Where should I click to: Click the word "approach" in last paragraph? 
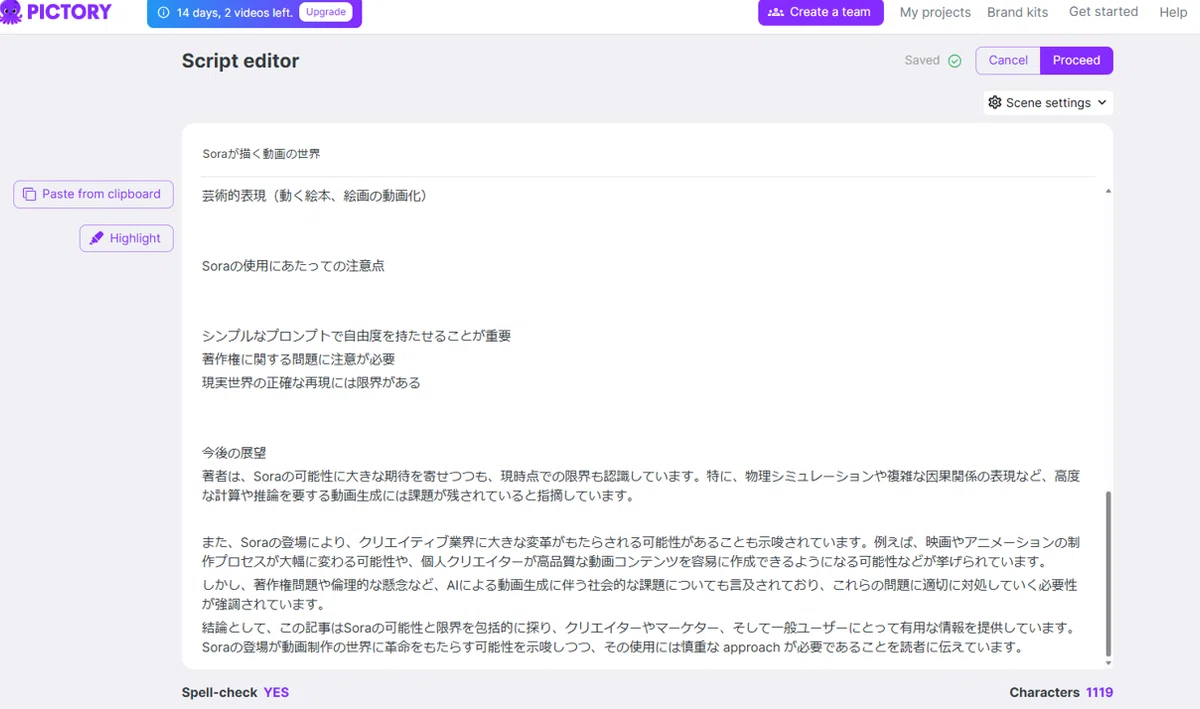(x=751, y=647)
